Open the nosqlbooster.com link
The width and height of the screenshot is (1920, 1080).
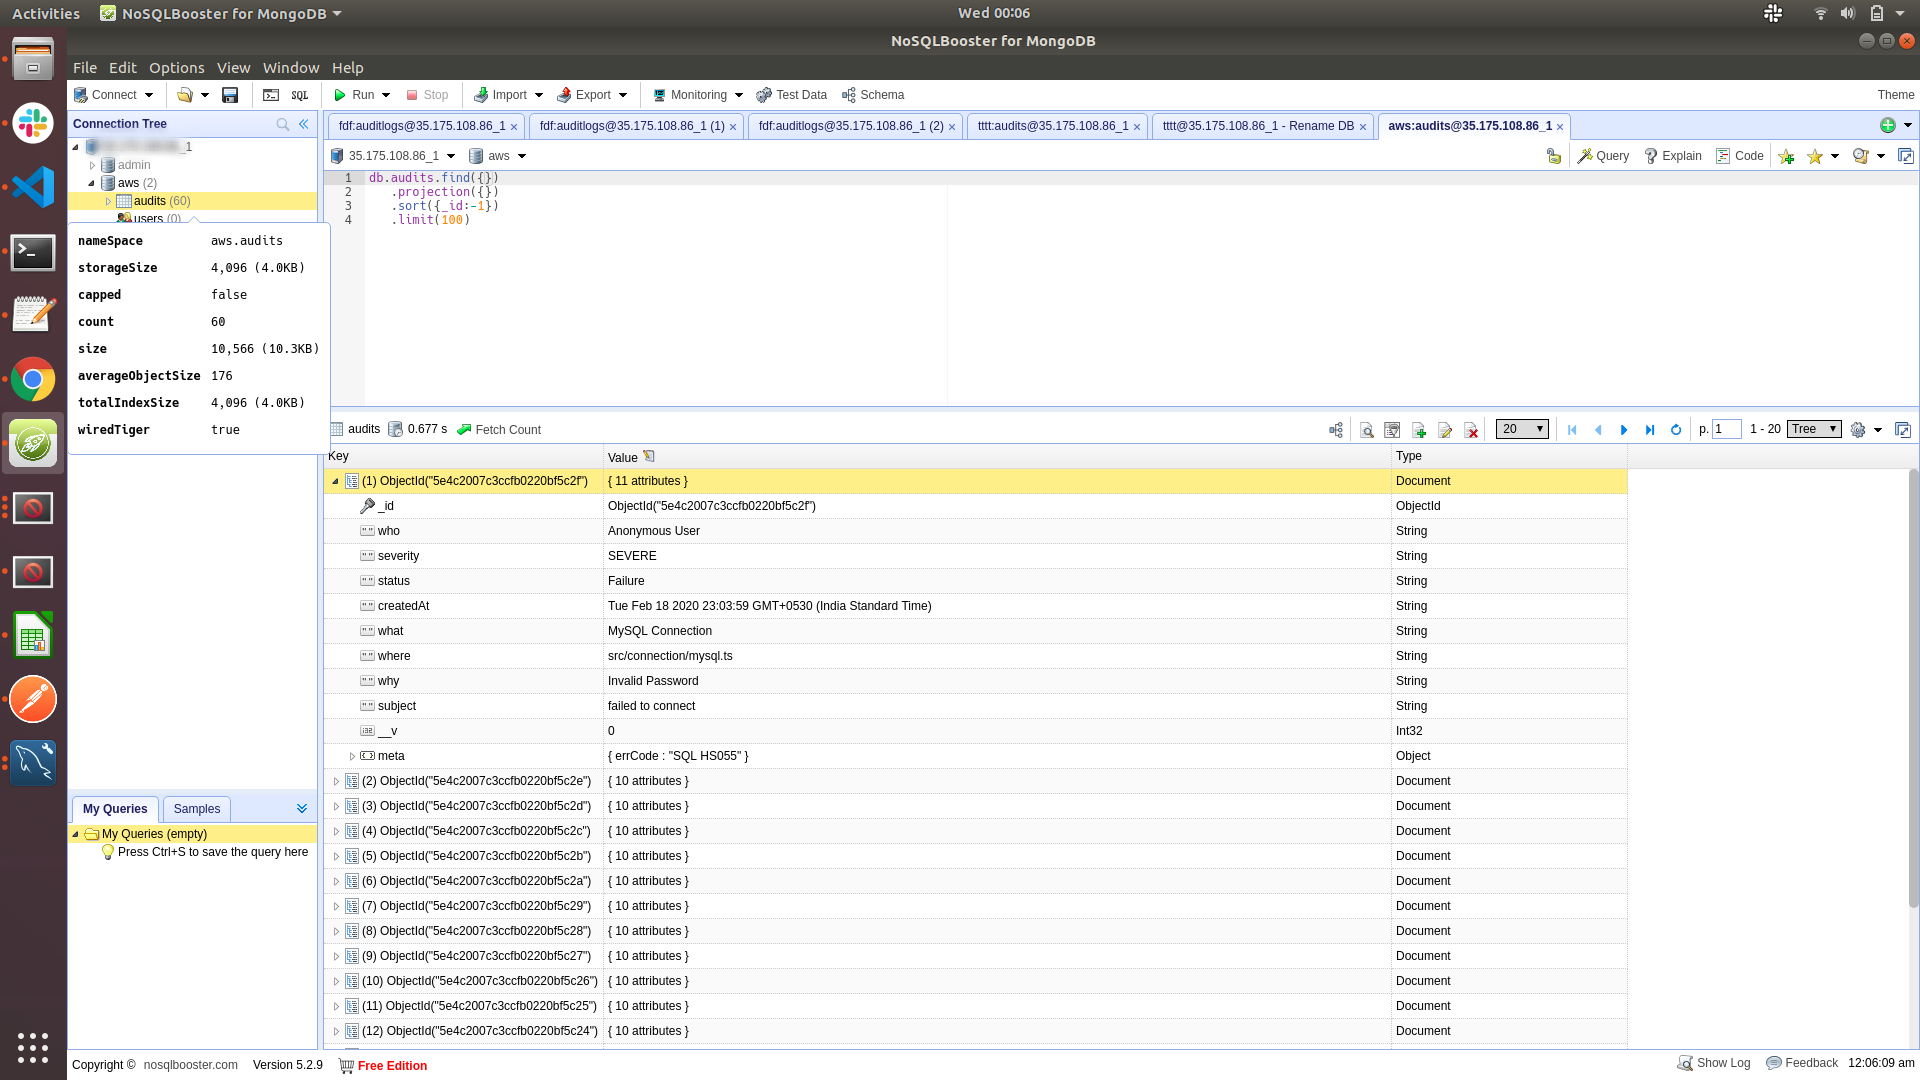(x=191, y=1065)
